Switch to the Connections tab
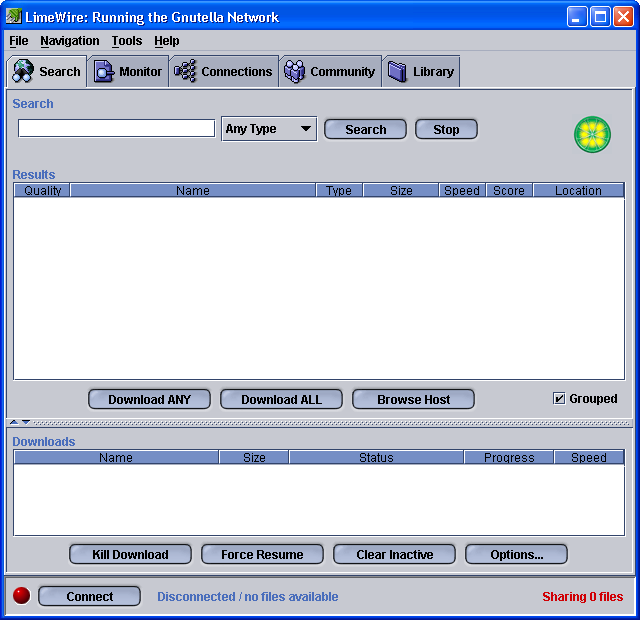 (x=224, y=71)
